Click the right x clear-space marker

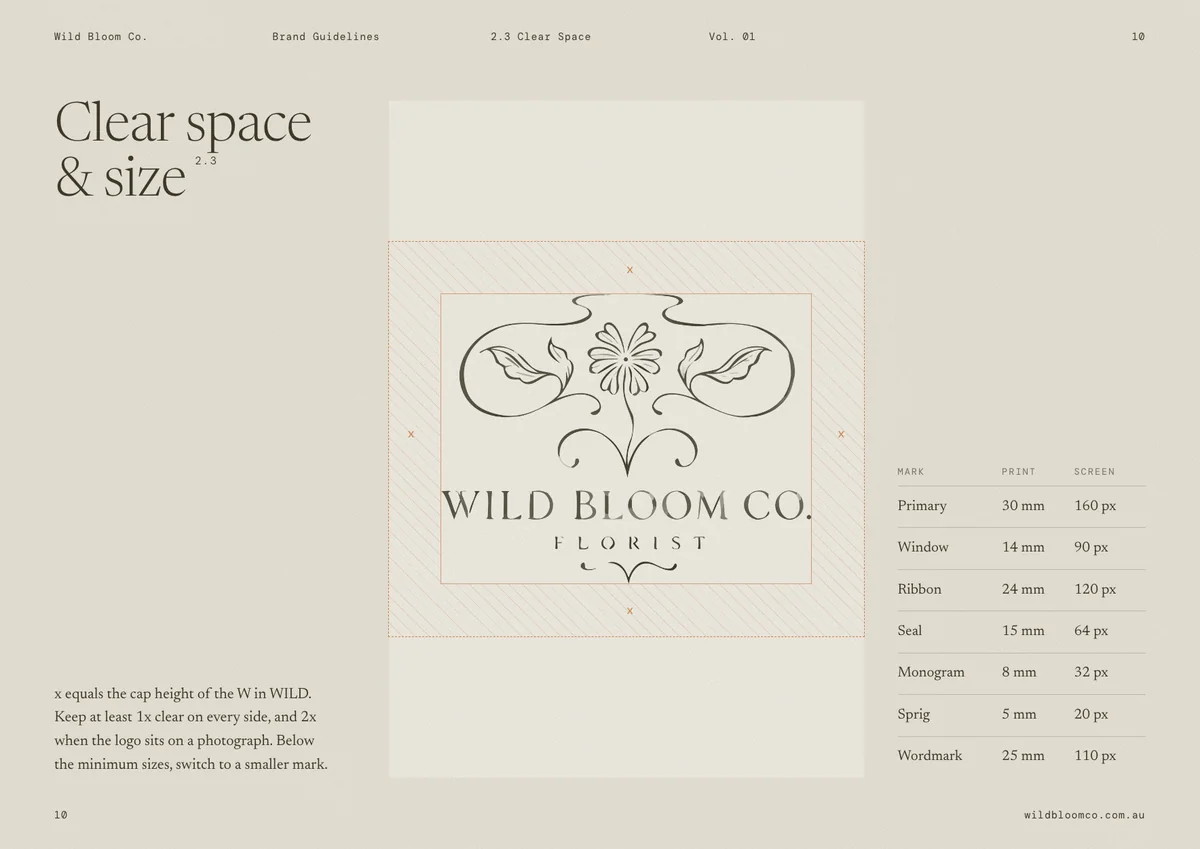click(841, 435)
